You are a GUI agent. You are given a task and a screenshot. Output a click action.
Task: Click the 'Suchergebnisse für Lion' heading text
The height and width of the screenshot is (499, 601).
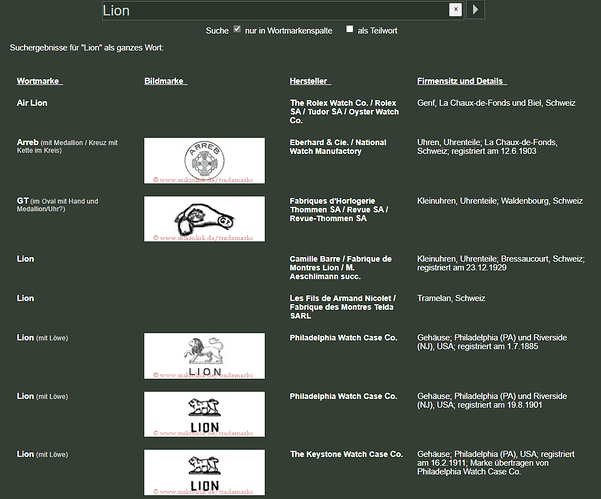click(x=87, y=48)
